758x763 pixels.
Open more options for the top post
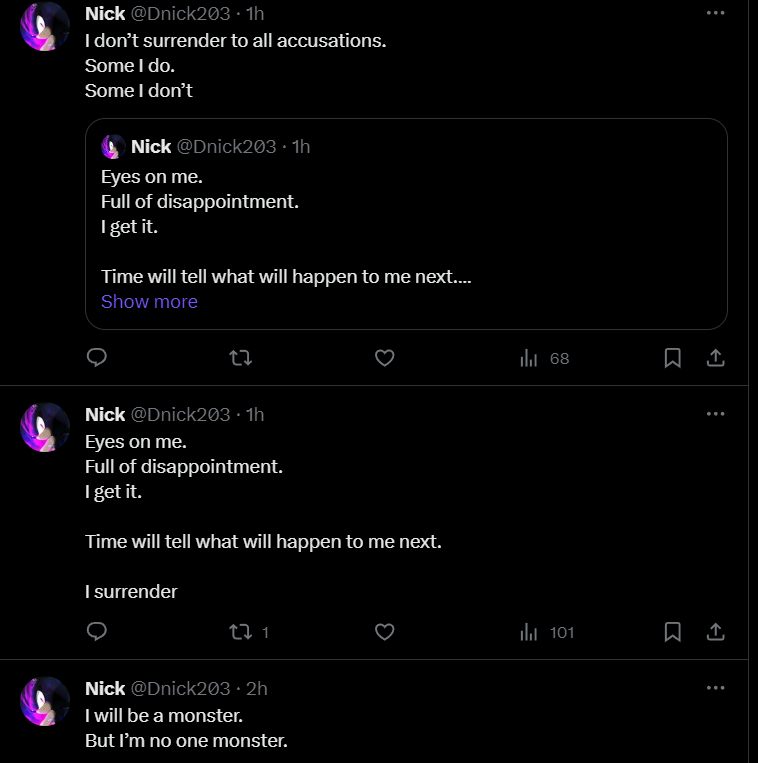click(715, 13)
